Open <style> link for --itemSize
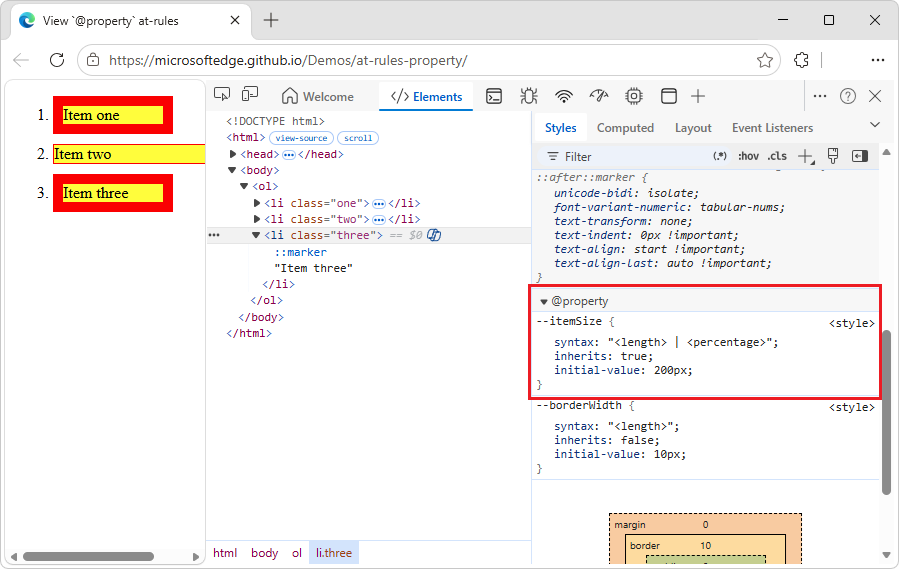 pyautogui.click(x=851, y=324)
